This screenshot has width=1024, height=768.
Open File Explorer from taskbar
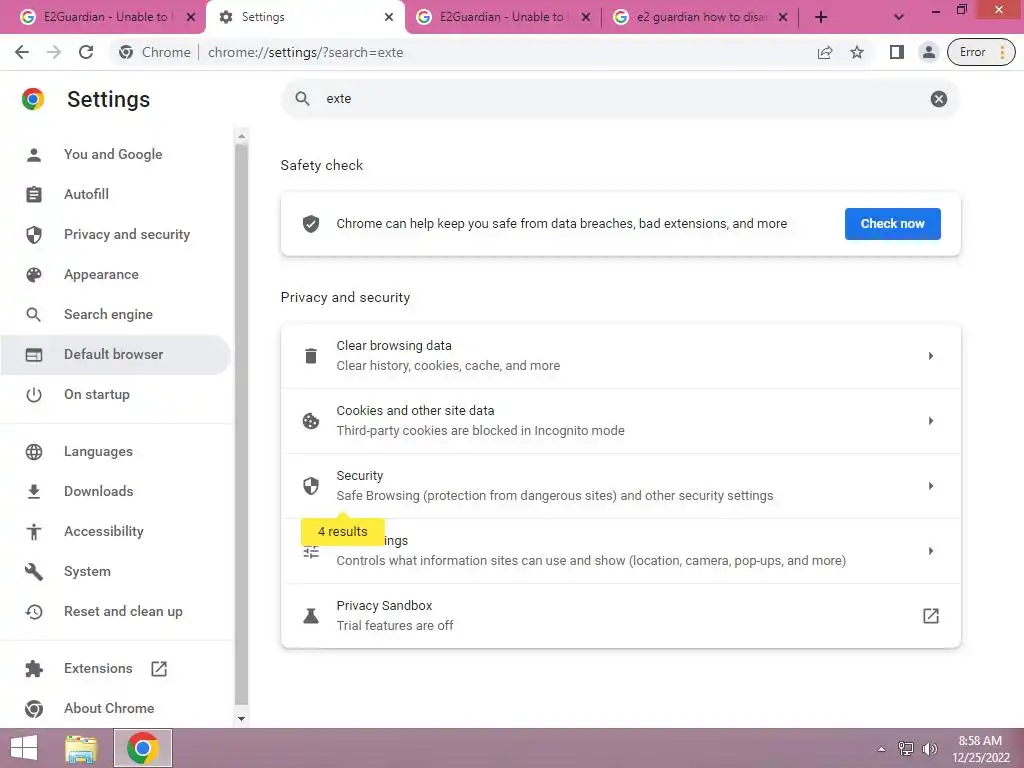coord(81,748)
